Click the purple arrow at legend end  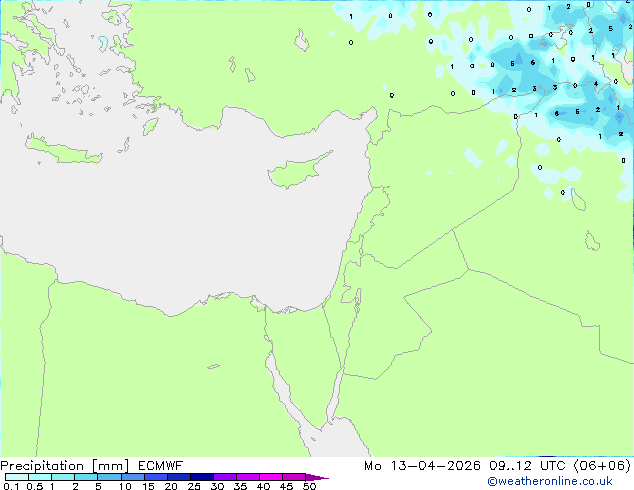coord(317,477)
